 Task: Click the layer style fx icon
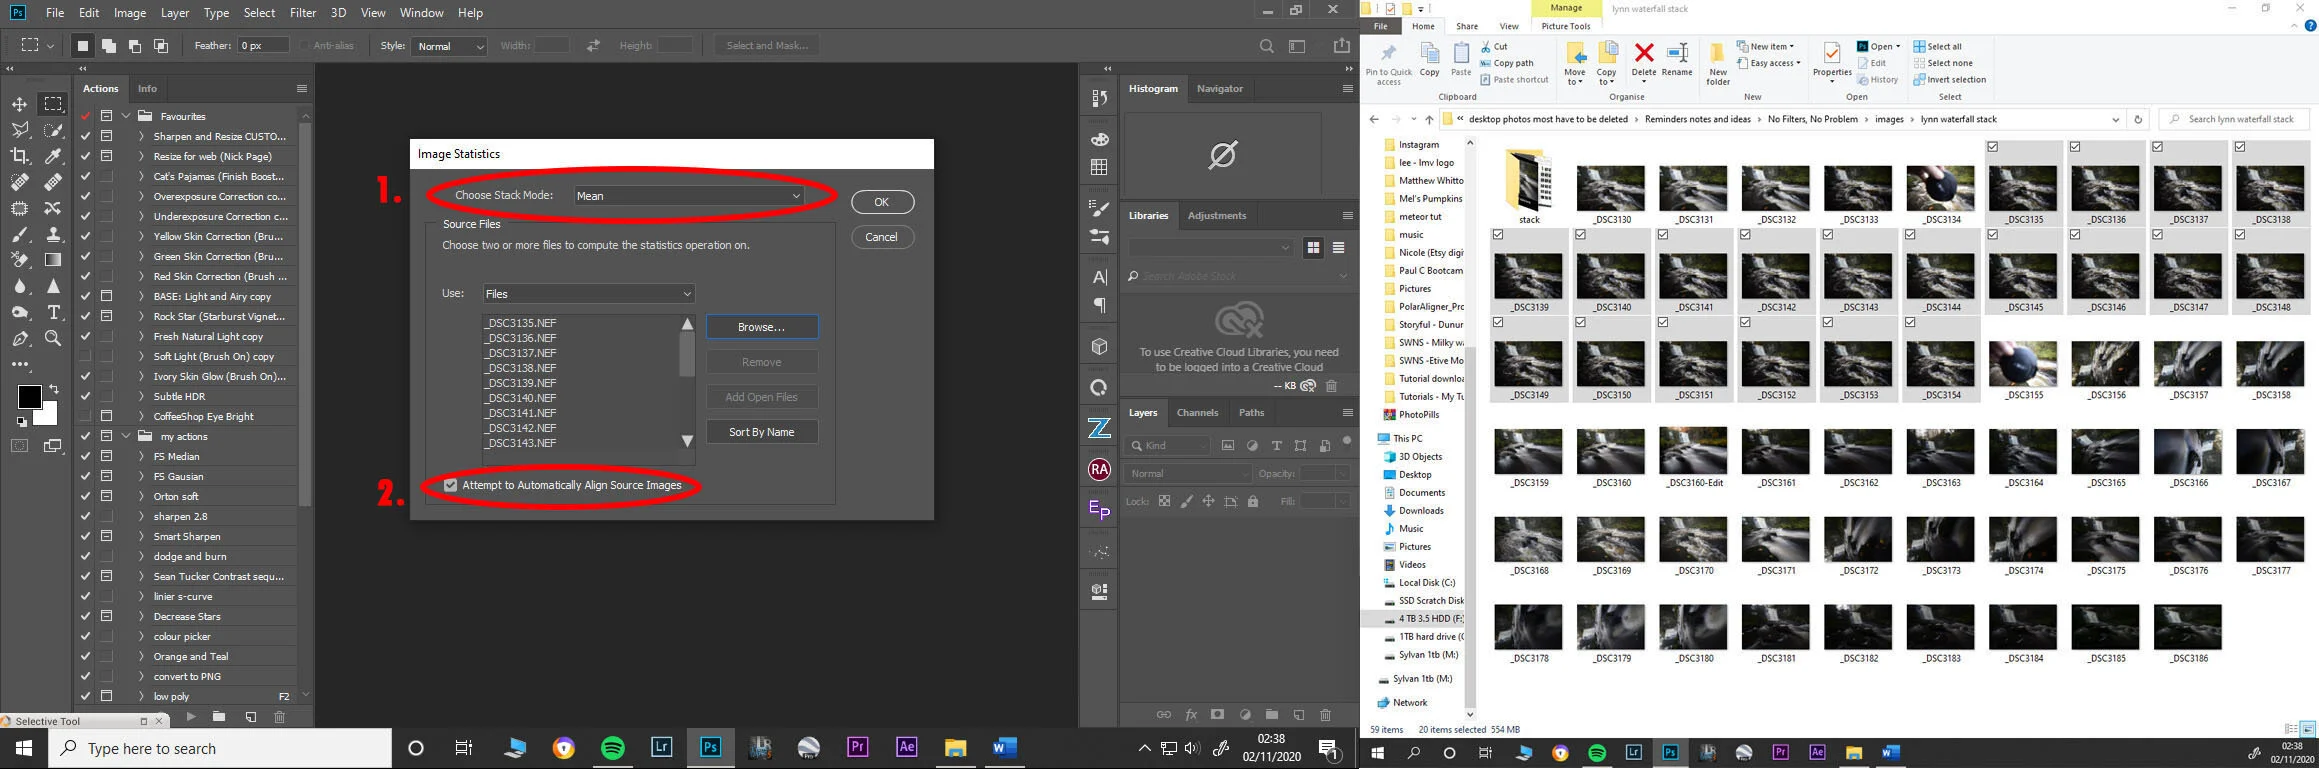(1191, 715)
